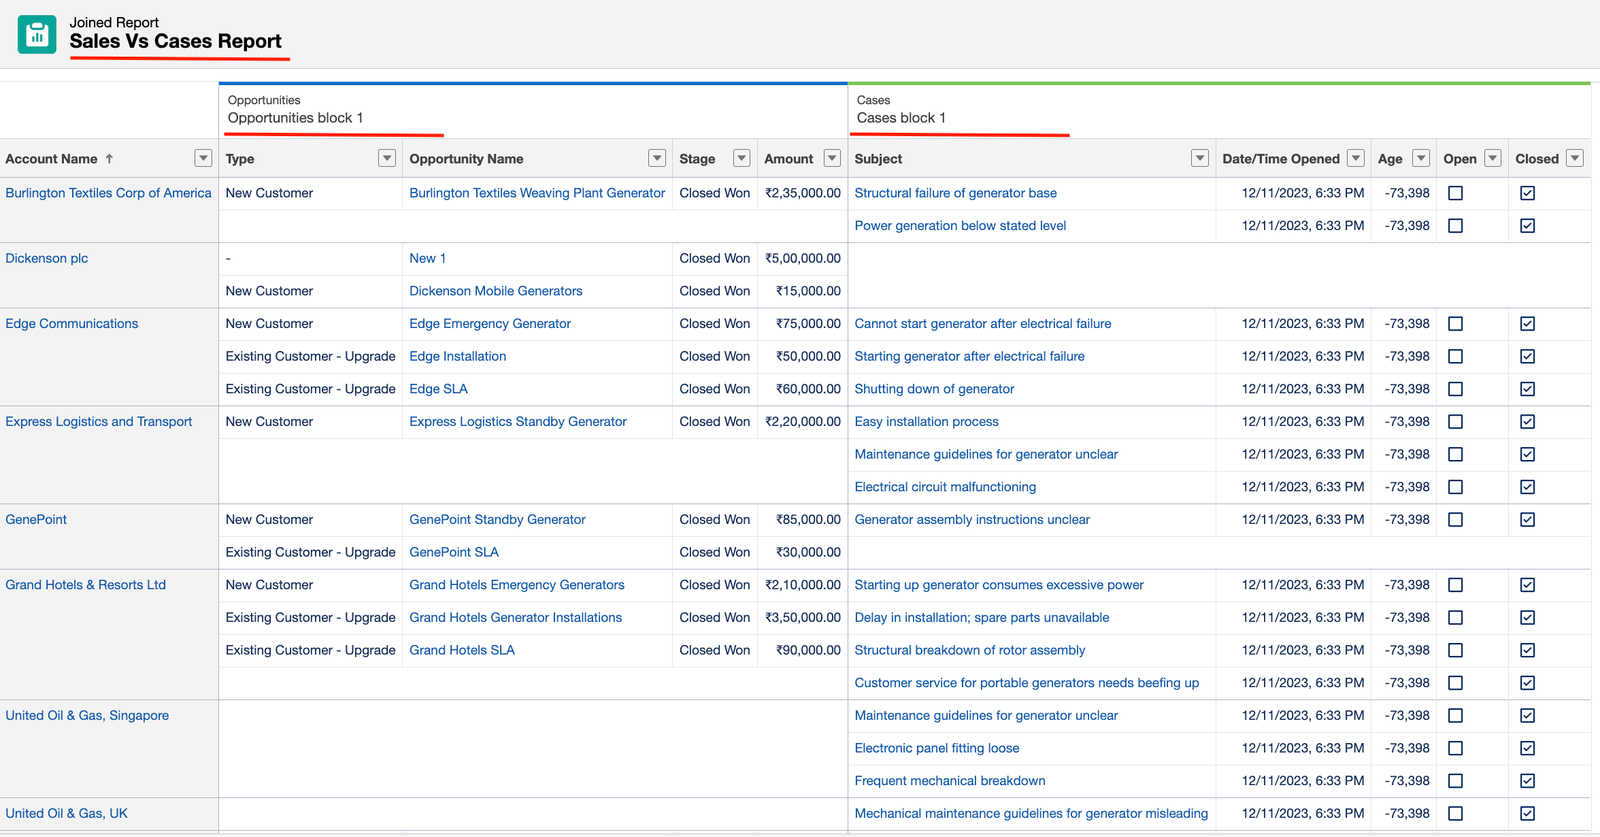Open the Subject column dropdown arrow
This screenshot has width=1600, height=837.
[x=1200, y=158]
